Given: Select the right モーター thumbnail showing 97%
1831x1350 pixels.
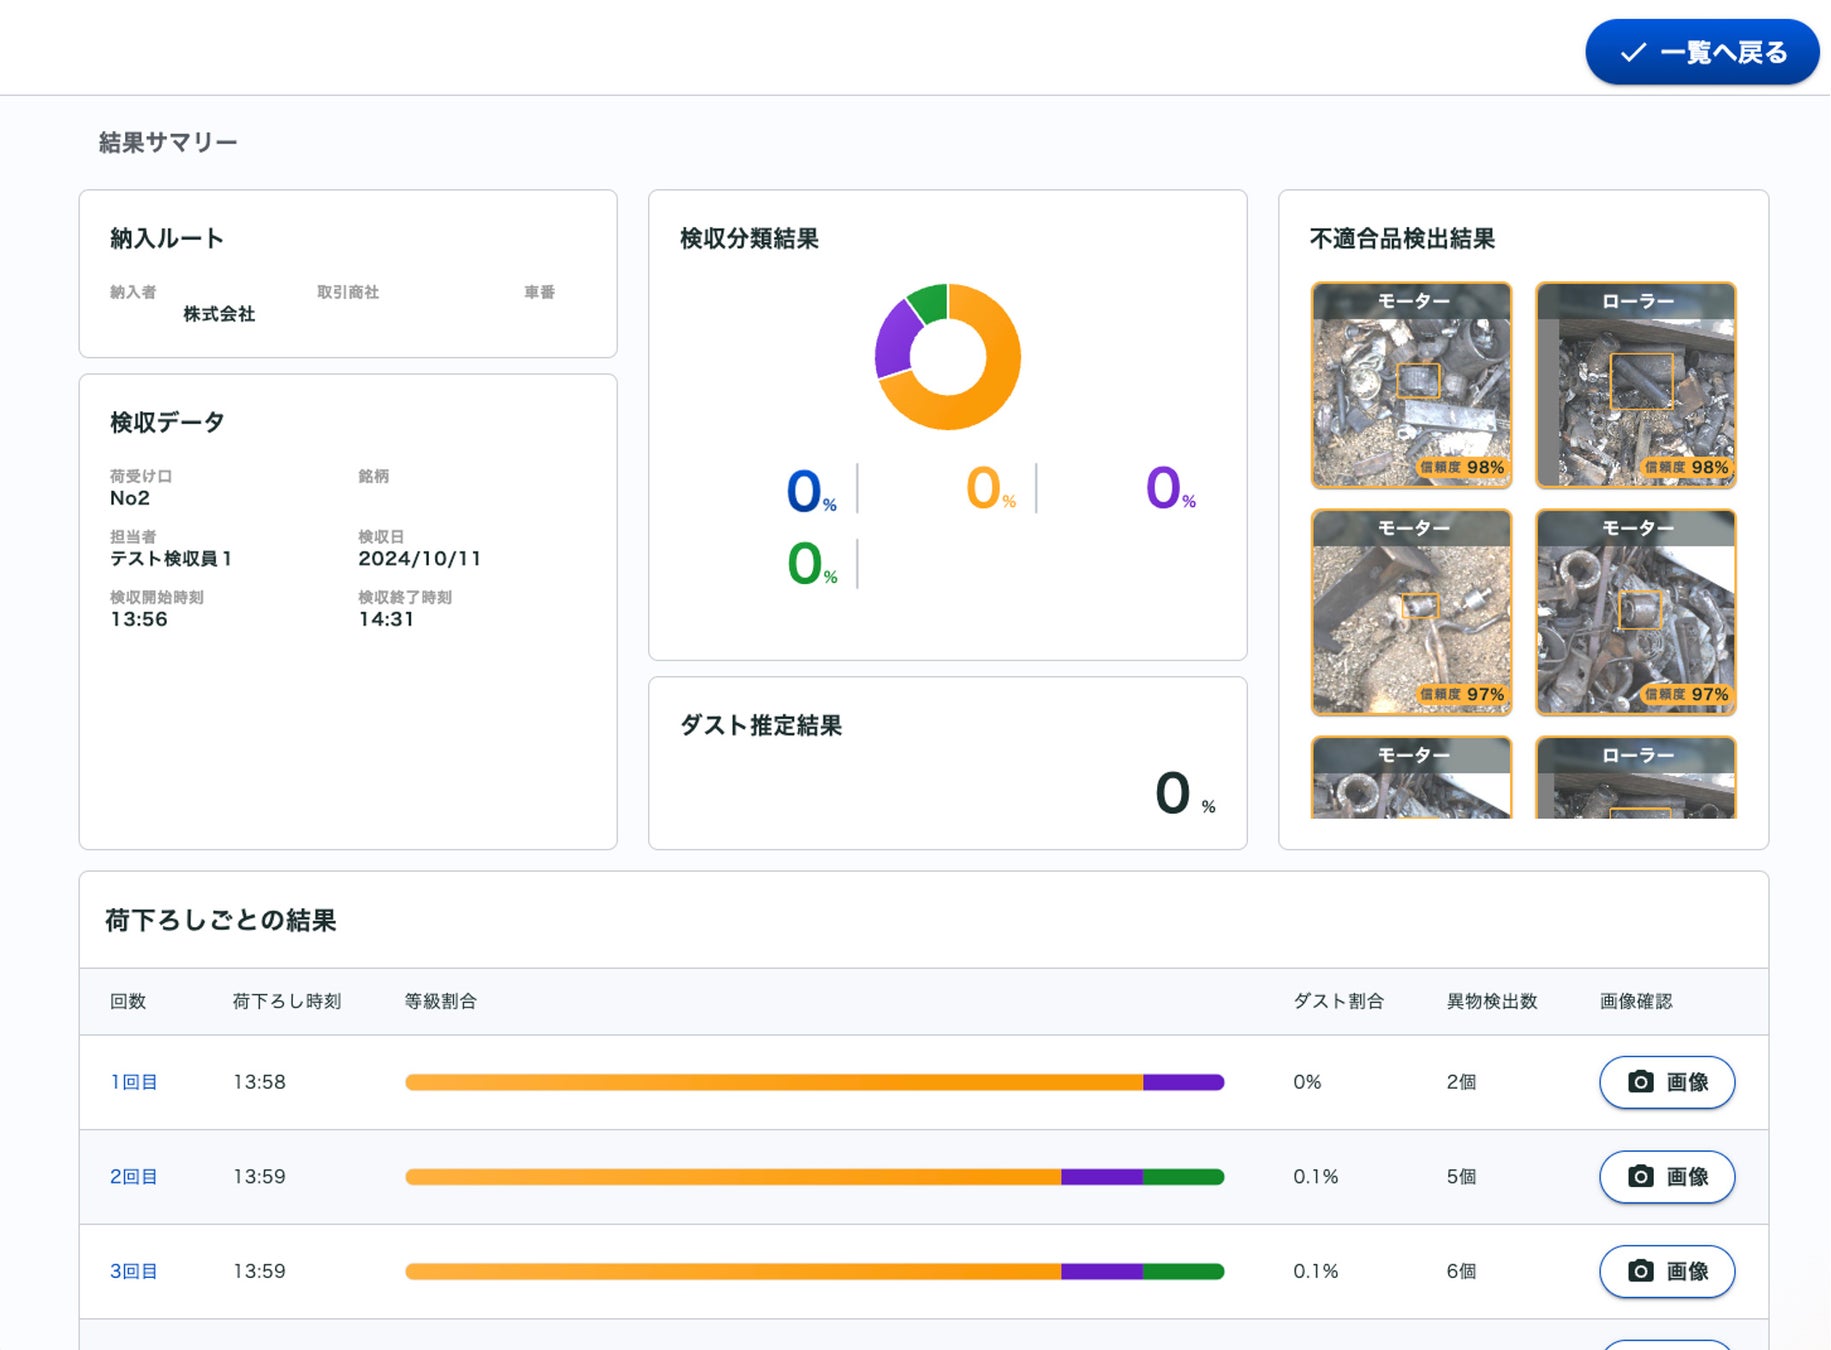Looking at the screenshot, I should coord(1635,612).
